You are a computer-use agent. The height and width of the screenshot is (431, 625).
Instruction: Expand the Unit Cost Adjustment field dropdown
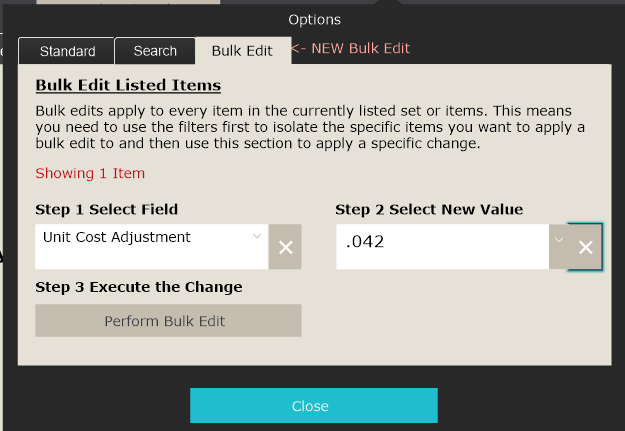[257, 237]
